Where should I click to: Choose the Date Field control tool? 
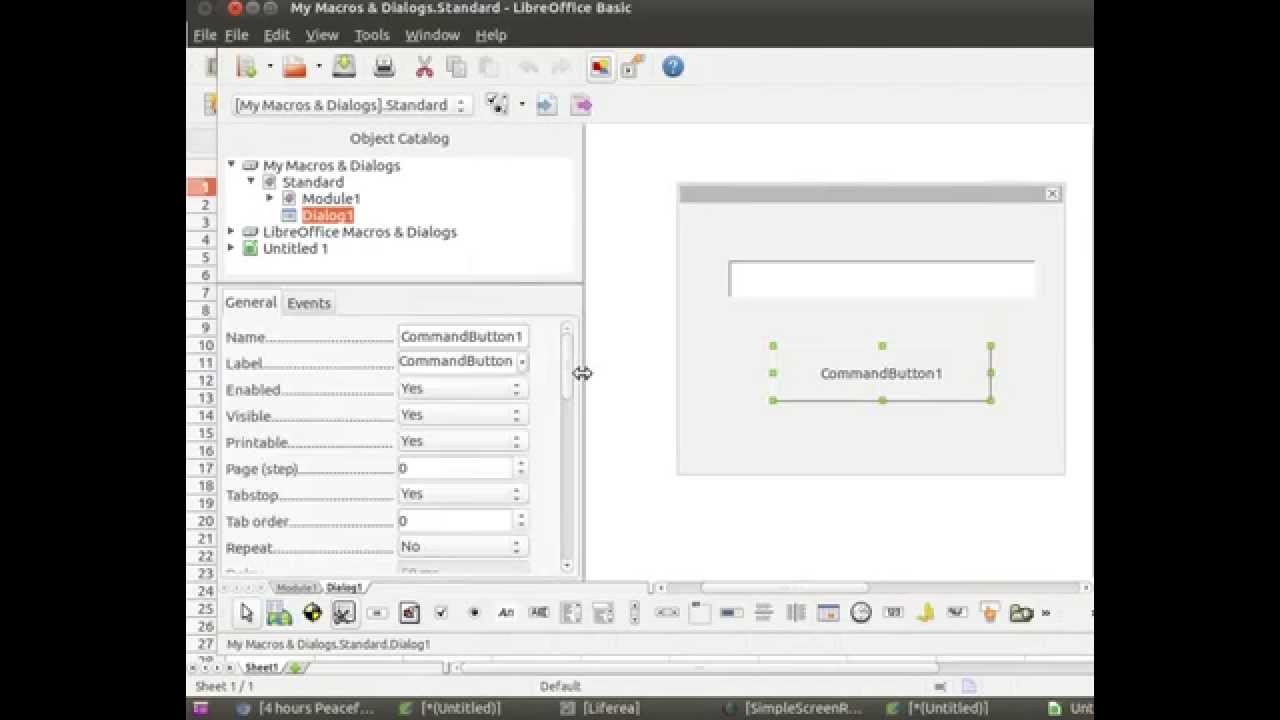[x=829, y=613]
